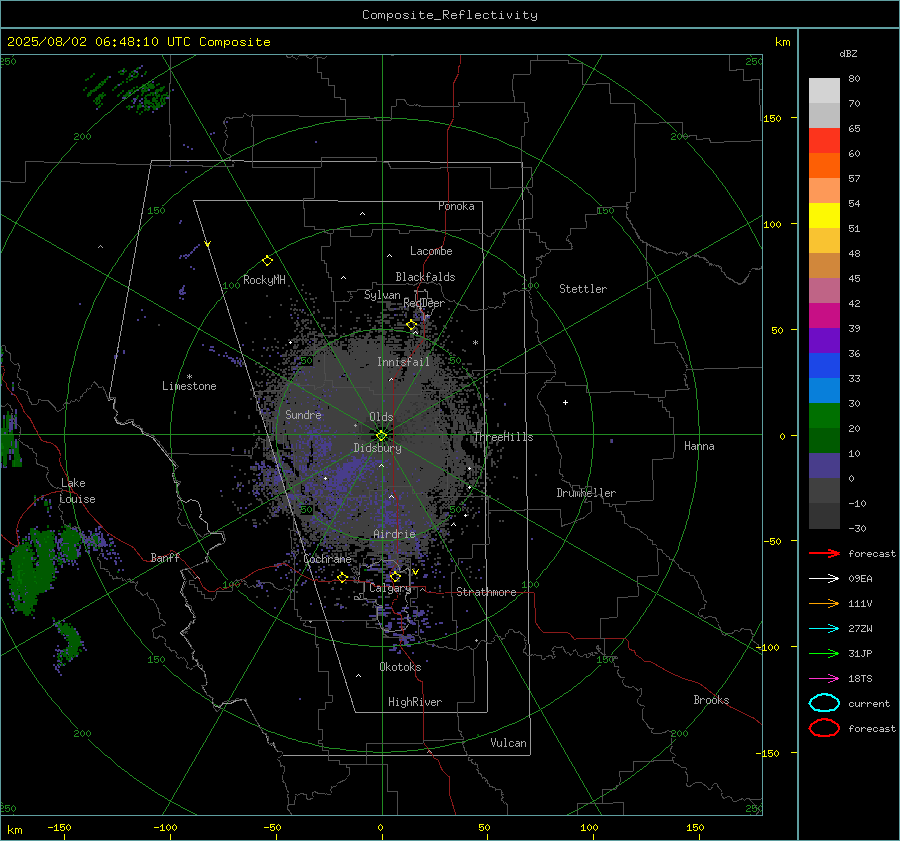Click the Innisfail city label
This screenshot has width=900, height=841.
(x=403, y=362)
